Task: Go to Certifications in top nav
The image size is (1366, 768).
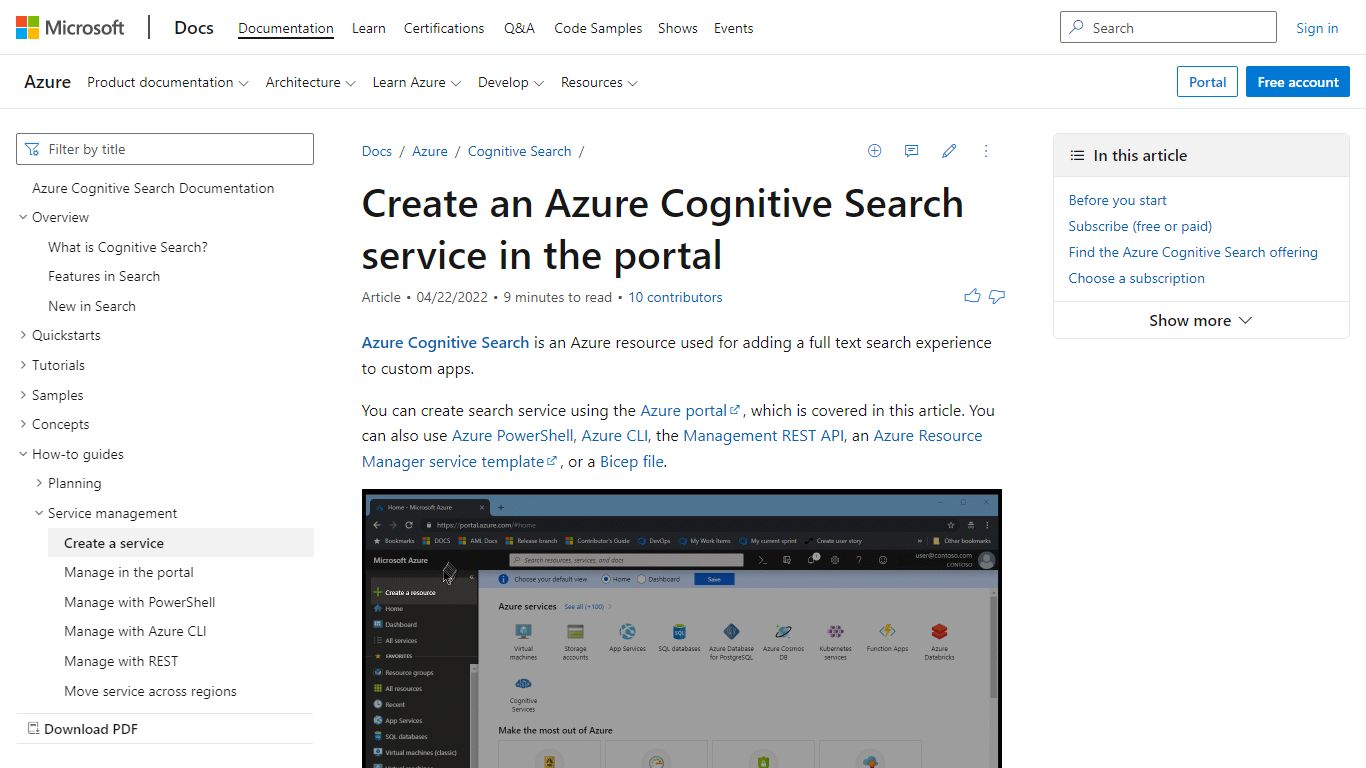Action: (444, 28)
